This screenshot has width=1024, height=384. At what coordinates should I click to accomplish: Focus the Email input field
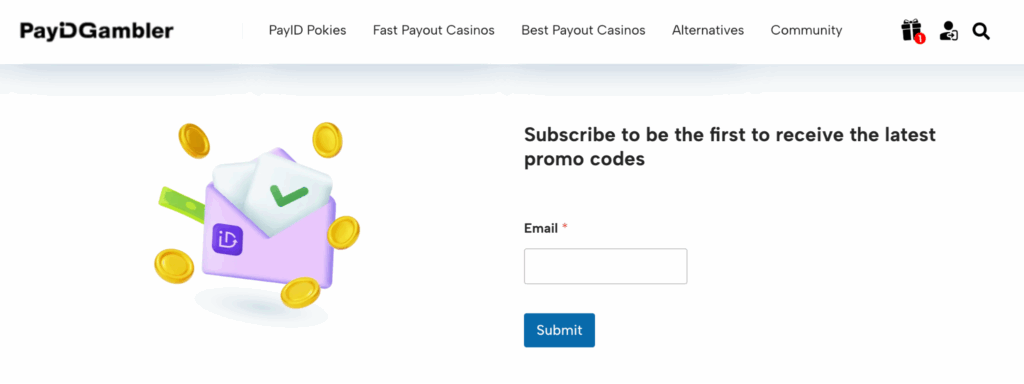605,266
